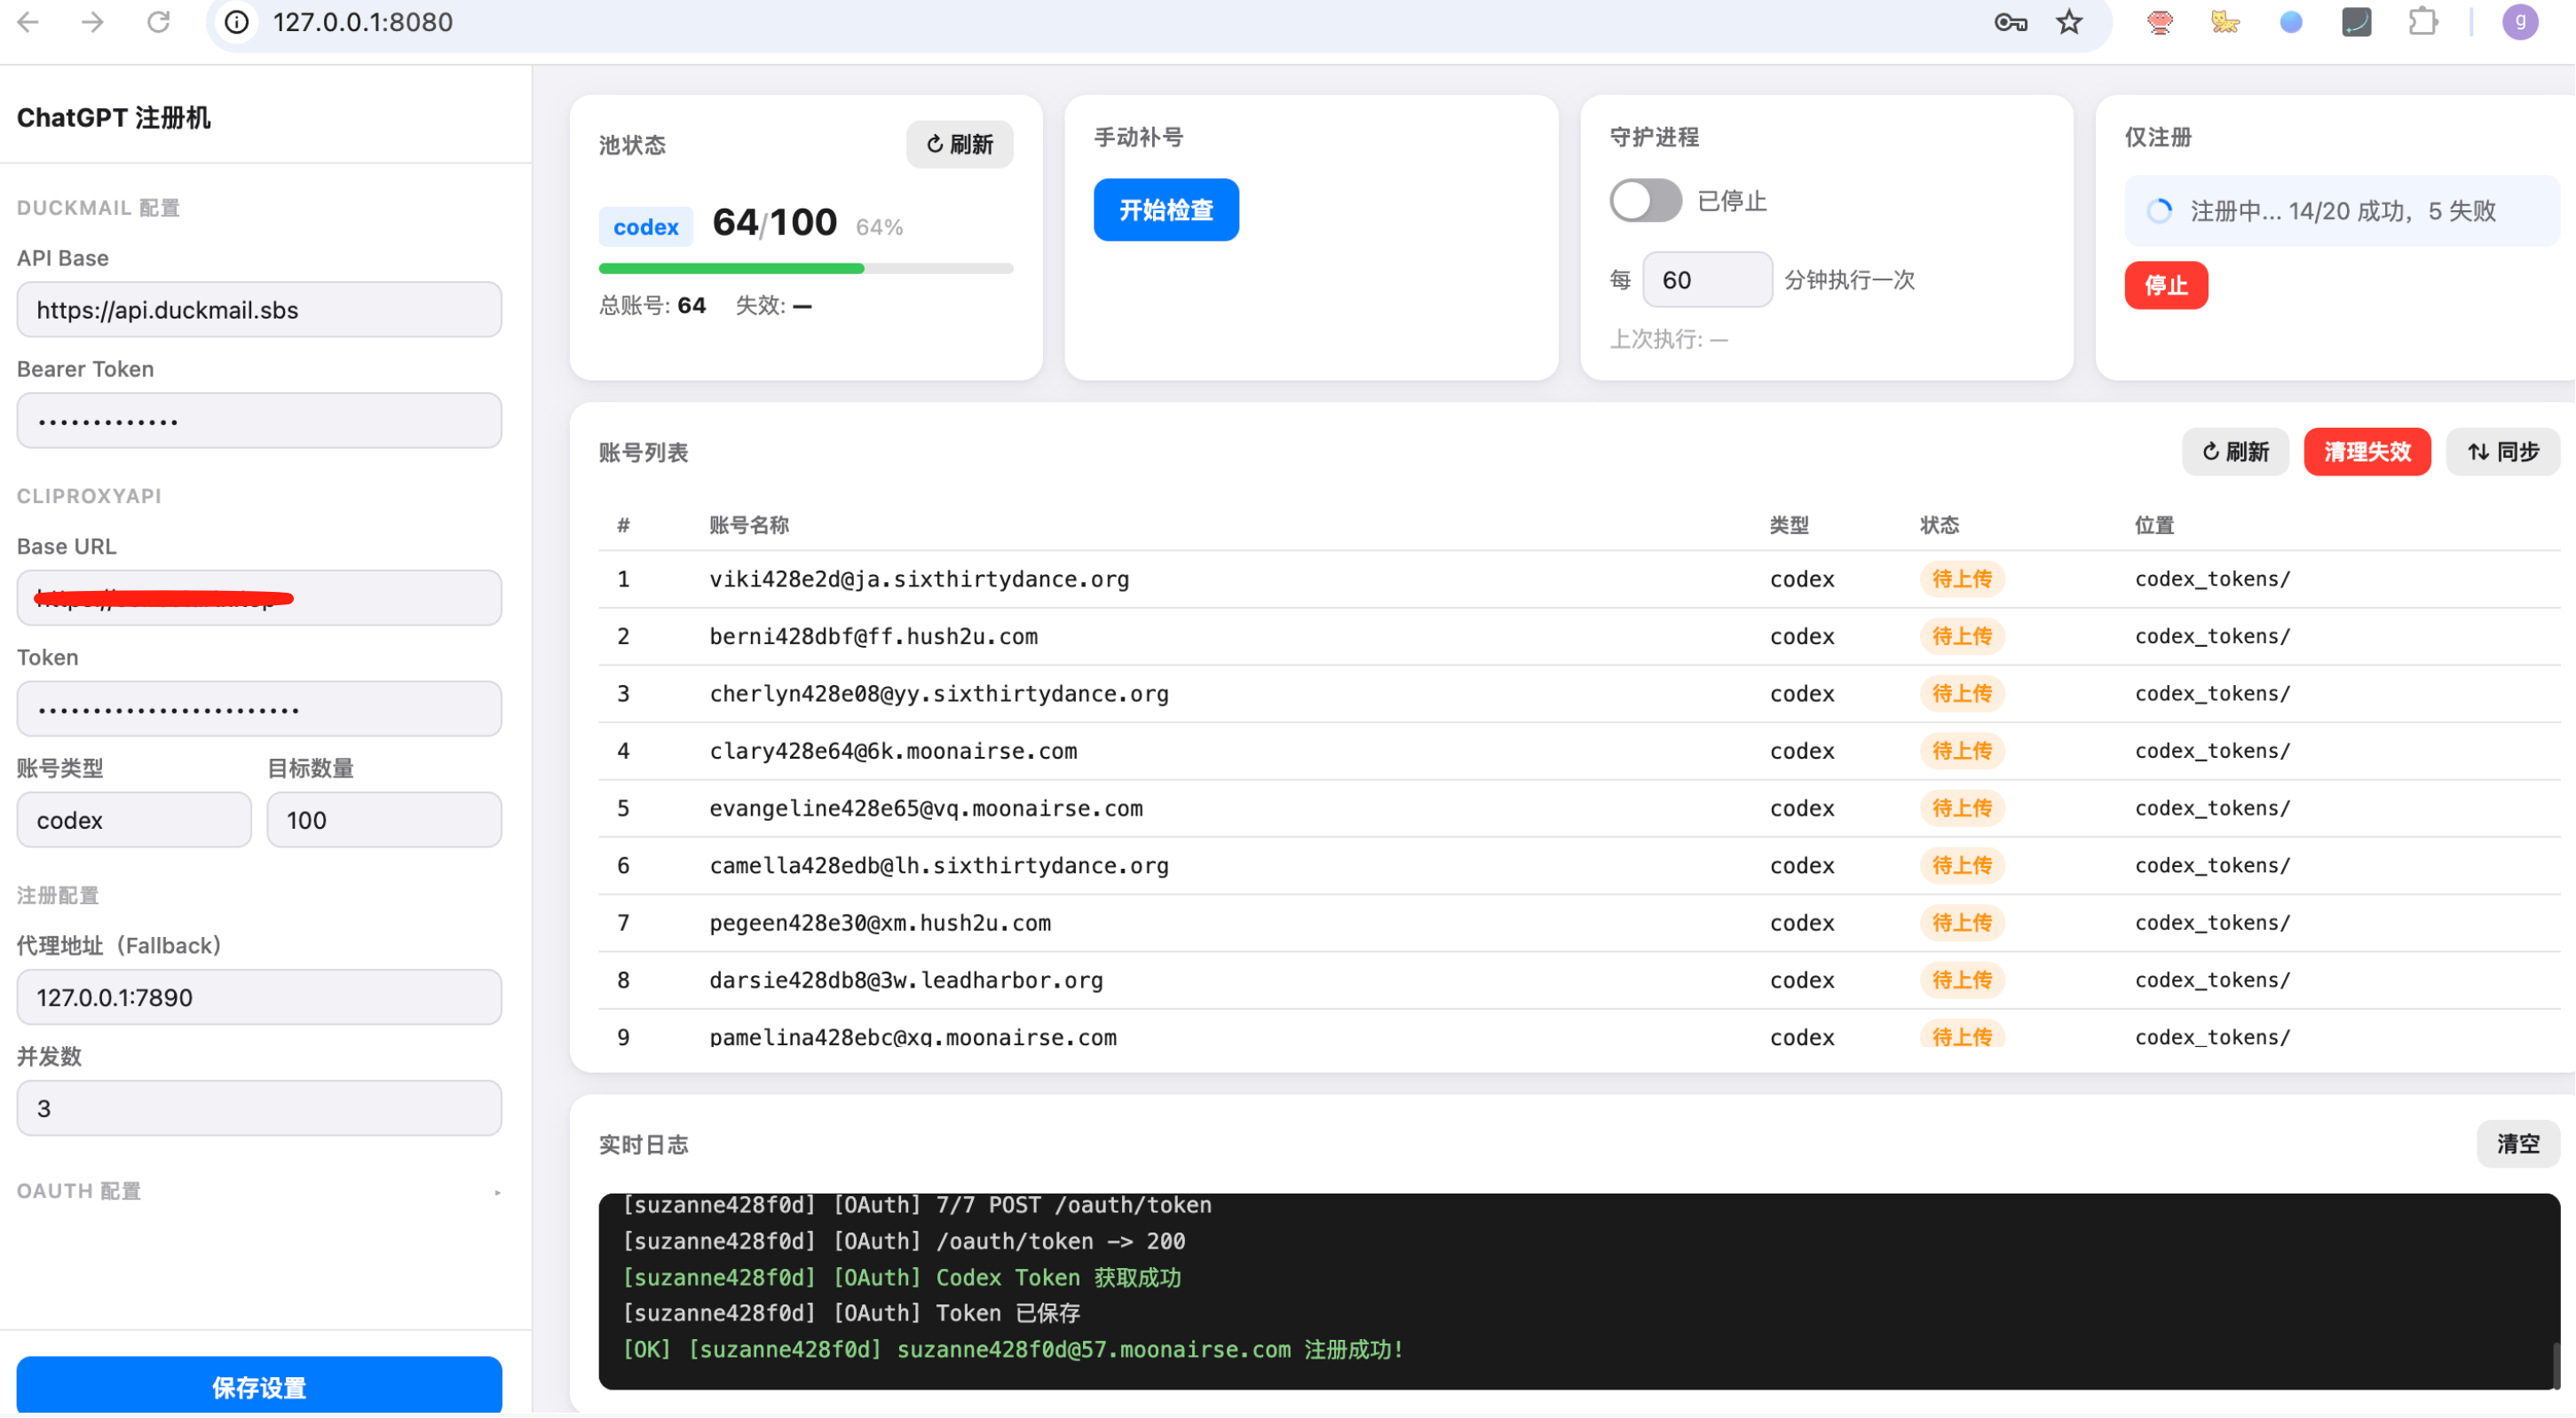Click the 目标数量 field showing 100
The height and width of the screenshot is (1418, 2576).
pos(384,820)
